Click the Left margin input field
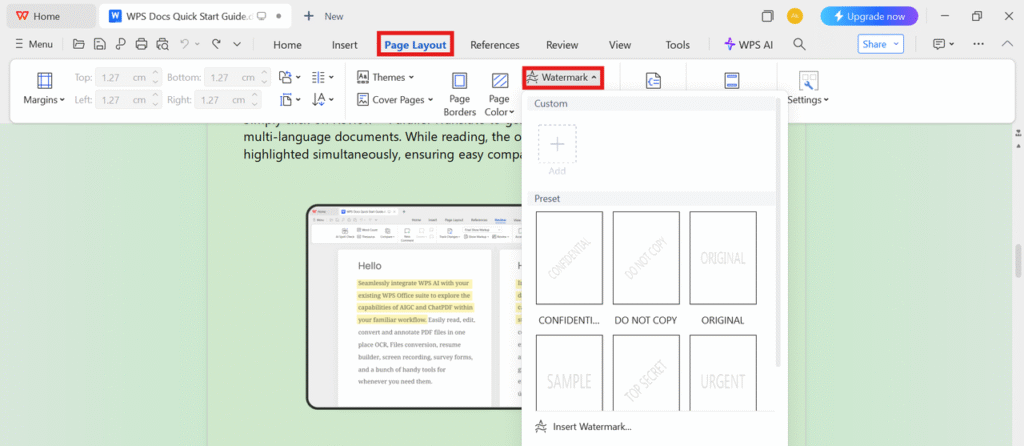The height and width of the screenshot is (446, 1024). coord(128,100)
